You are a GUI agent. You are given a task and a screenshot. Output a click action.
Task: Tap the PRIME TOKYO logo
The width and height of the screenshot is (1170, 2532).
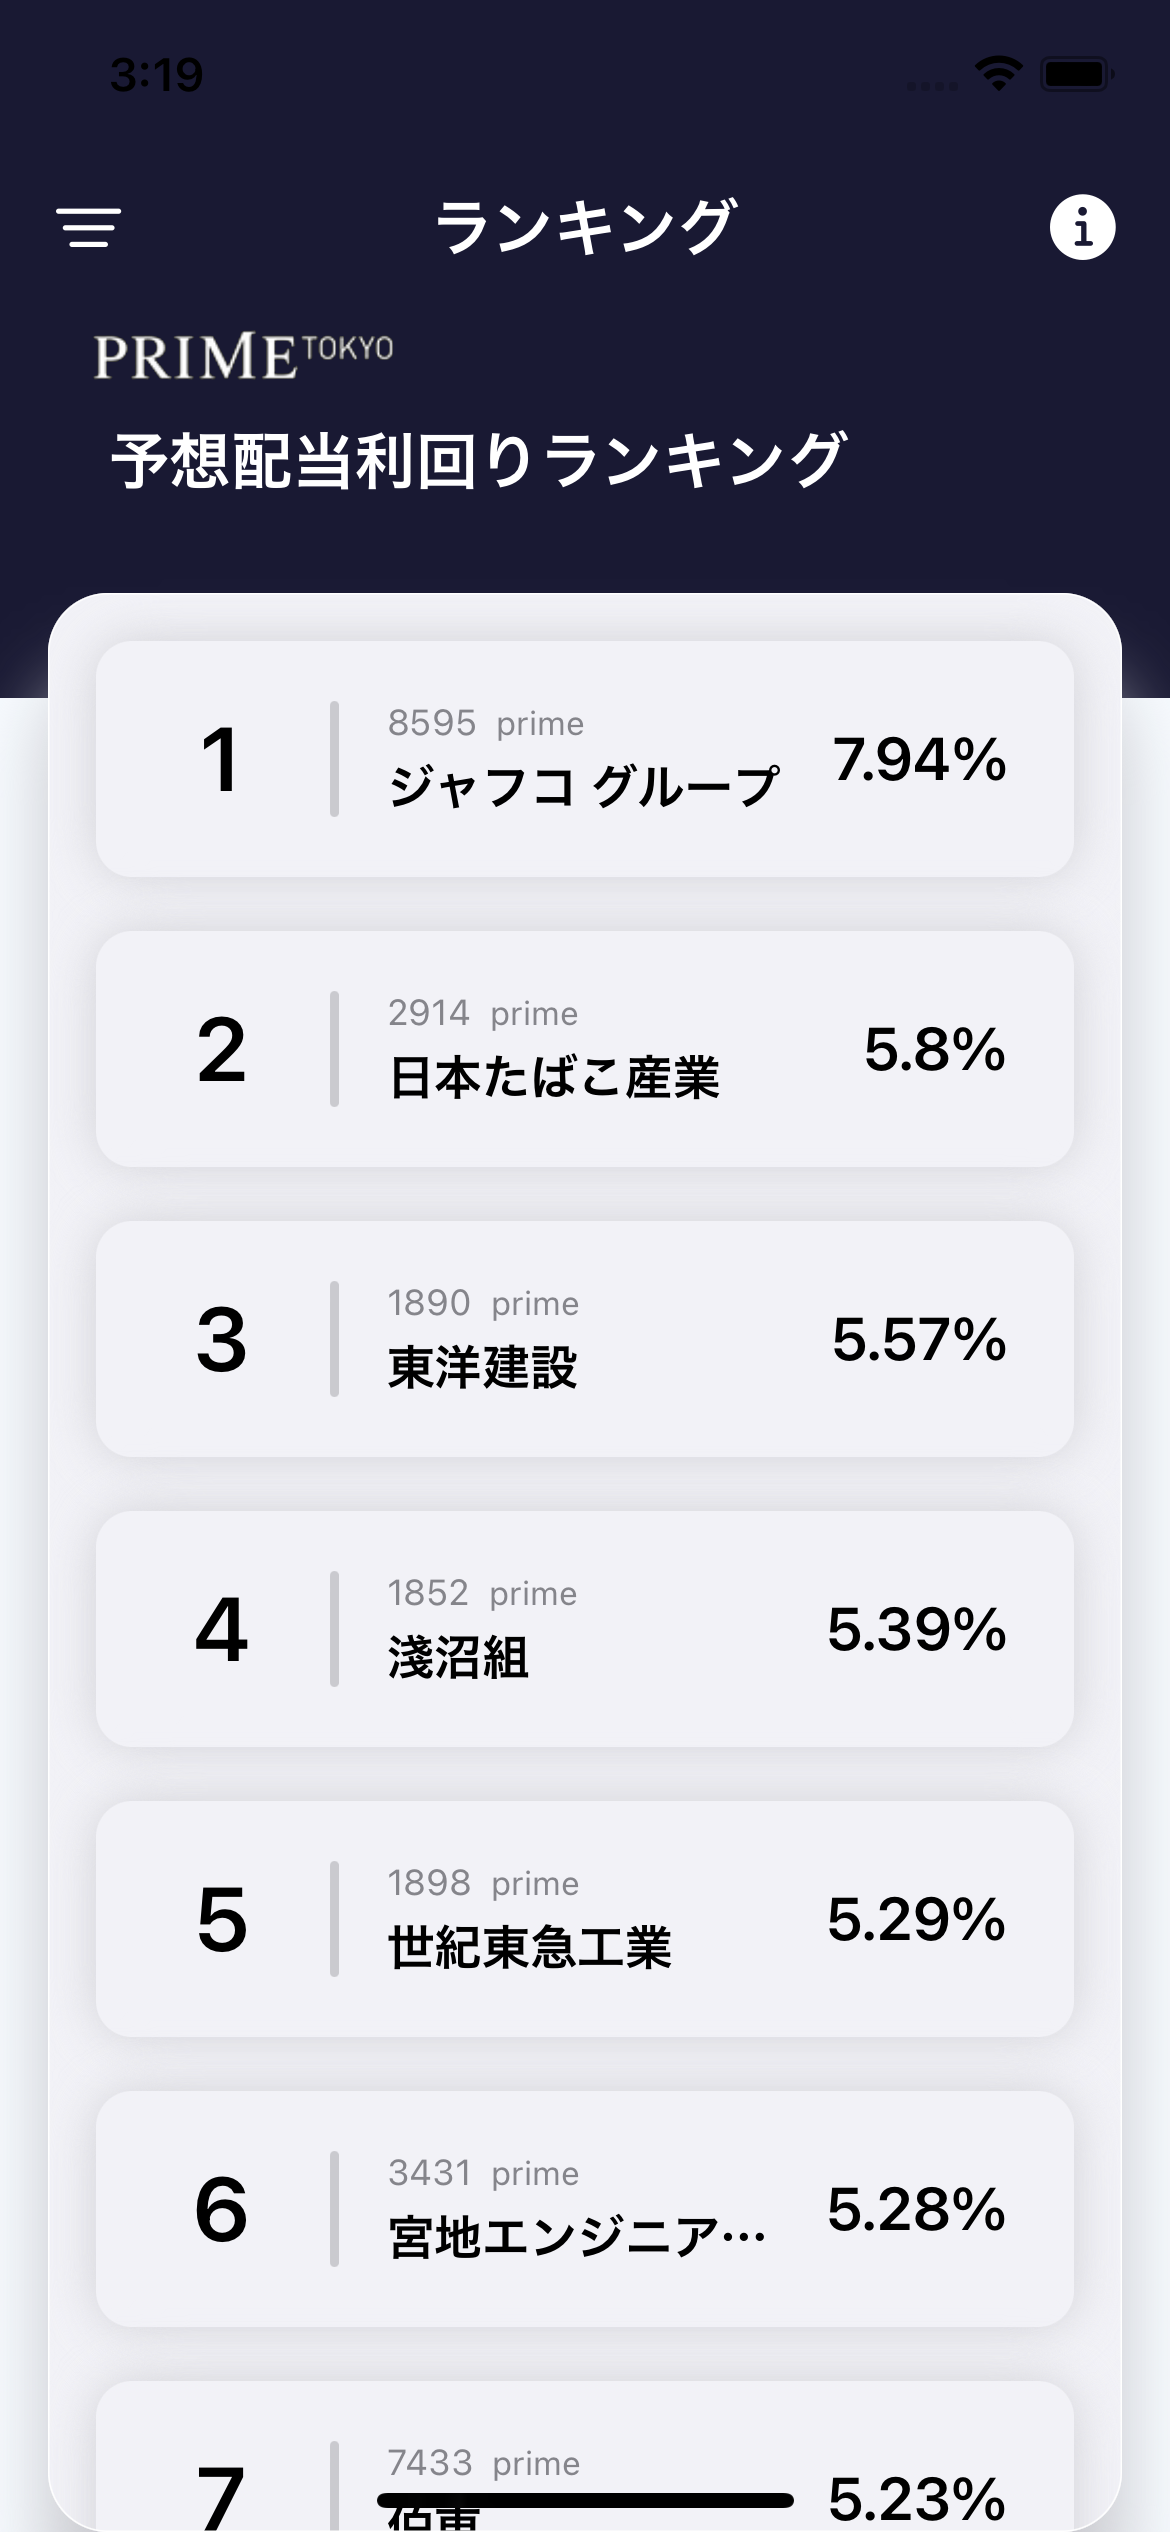click(243, 357)
